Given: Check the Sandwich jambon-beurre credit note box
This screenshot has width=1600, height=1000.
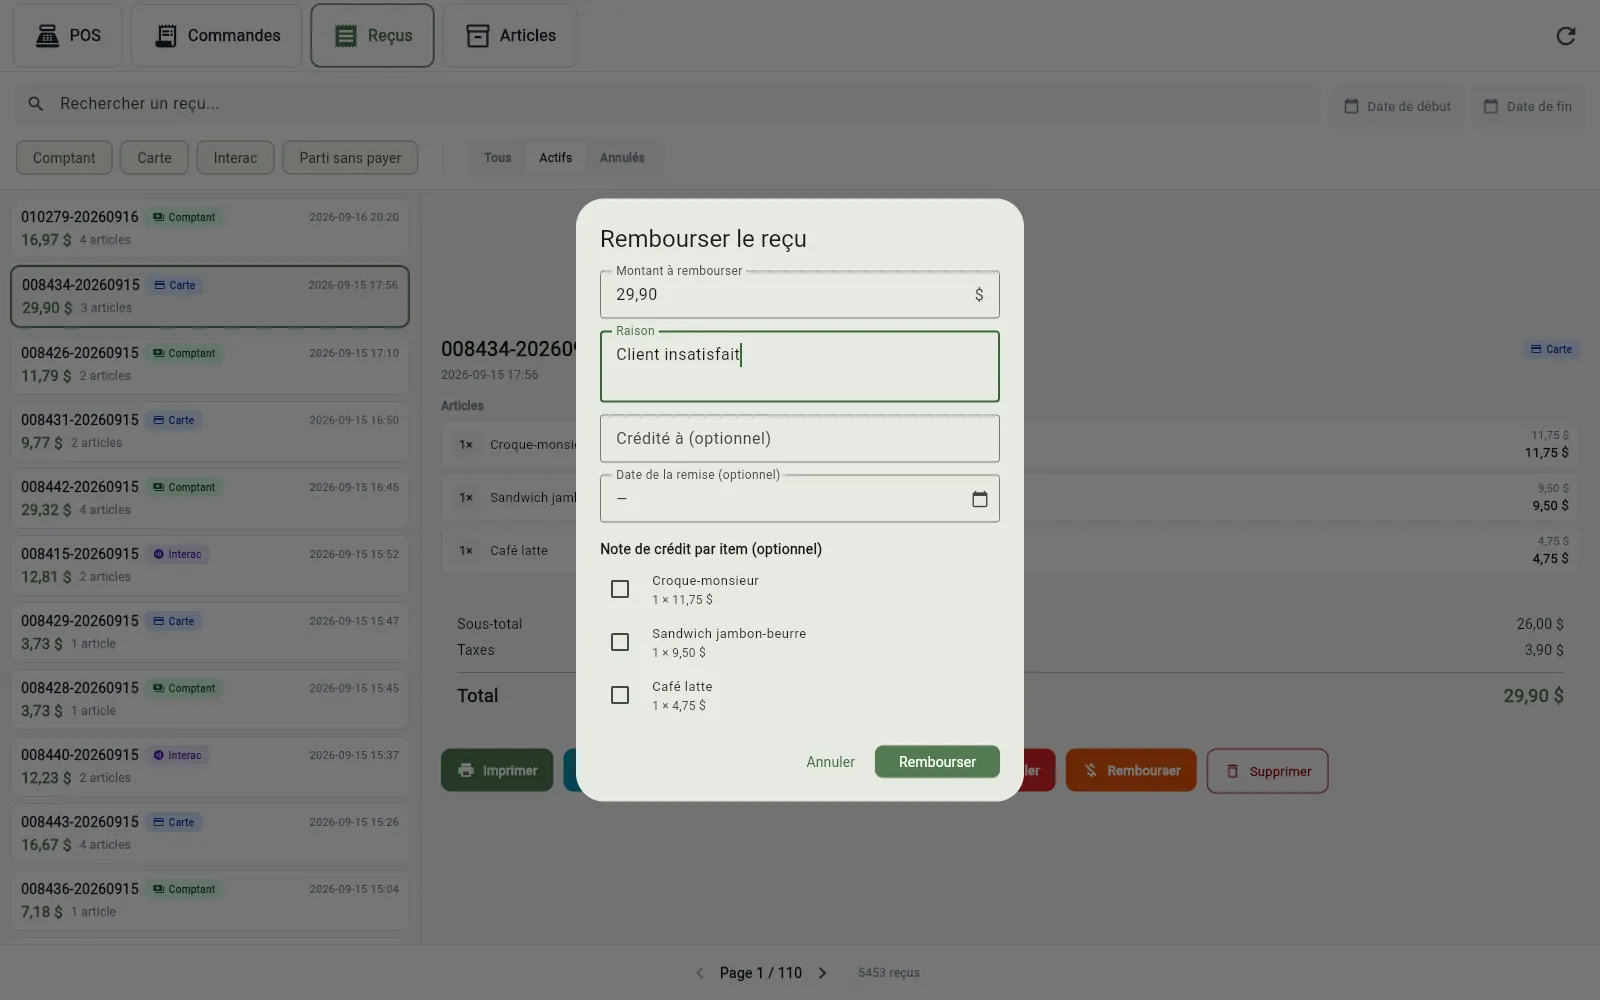Looking at the screenshot, I should tap(620, 642).
